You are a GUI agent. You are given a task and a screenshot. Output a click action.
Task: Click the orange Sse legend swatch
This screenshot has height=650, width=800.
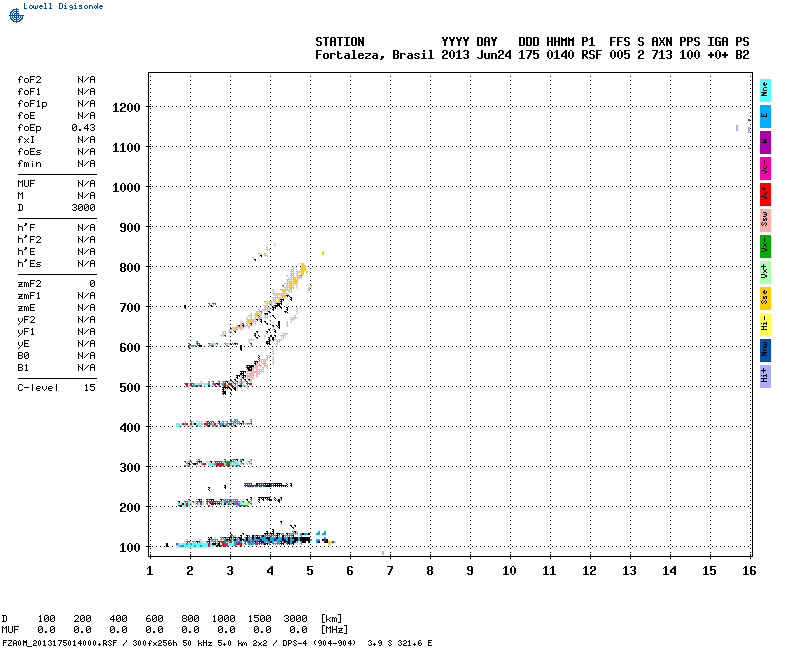[765, 298]
